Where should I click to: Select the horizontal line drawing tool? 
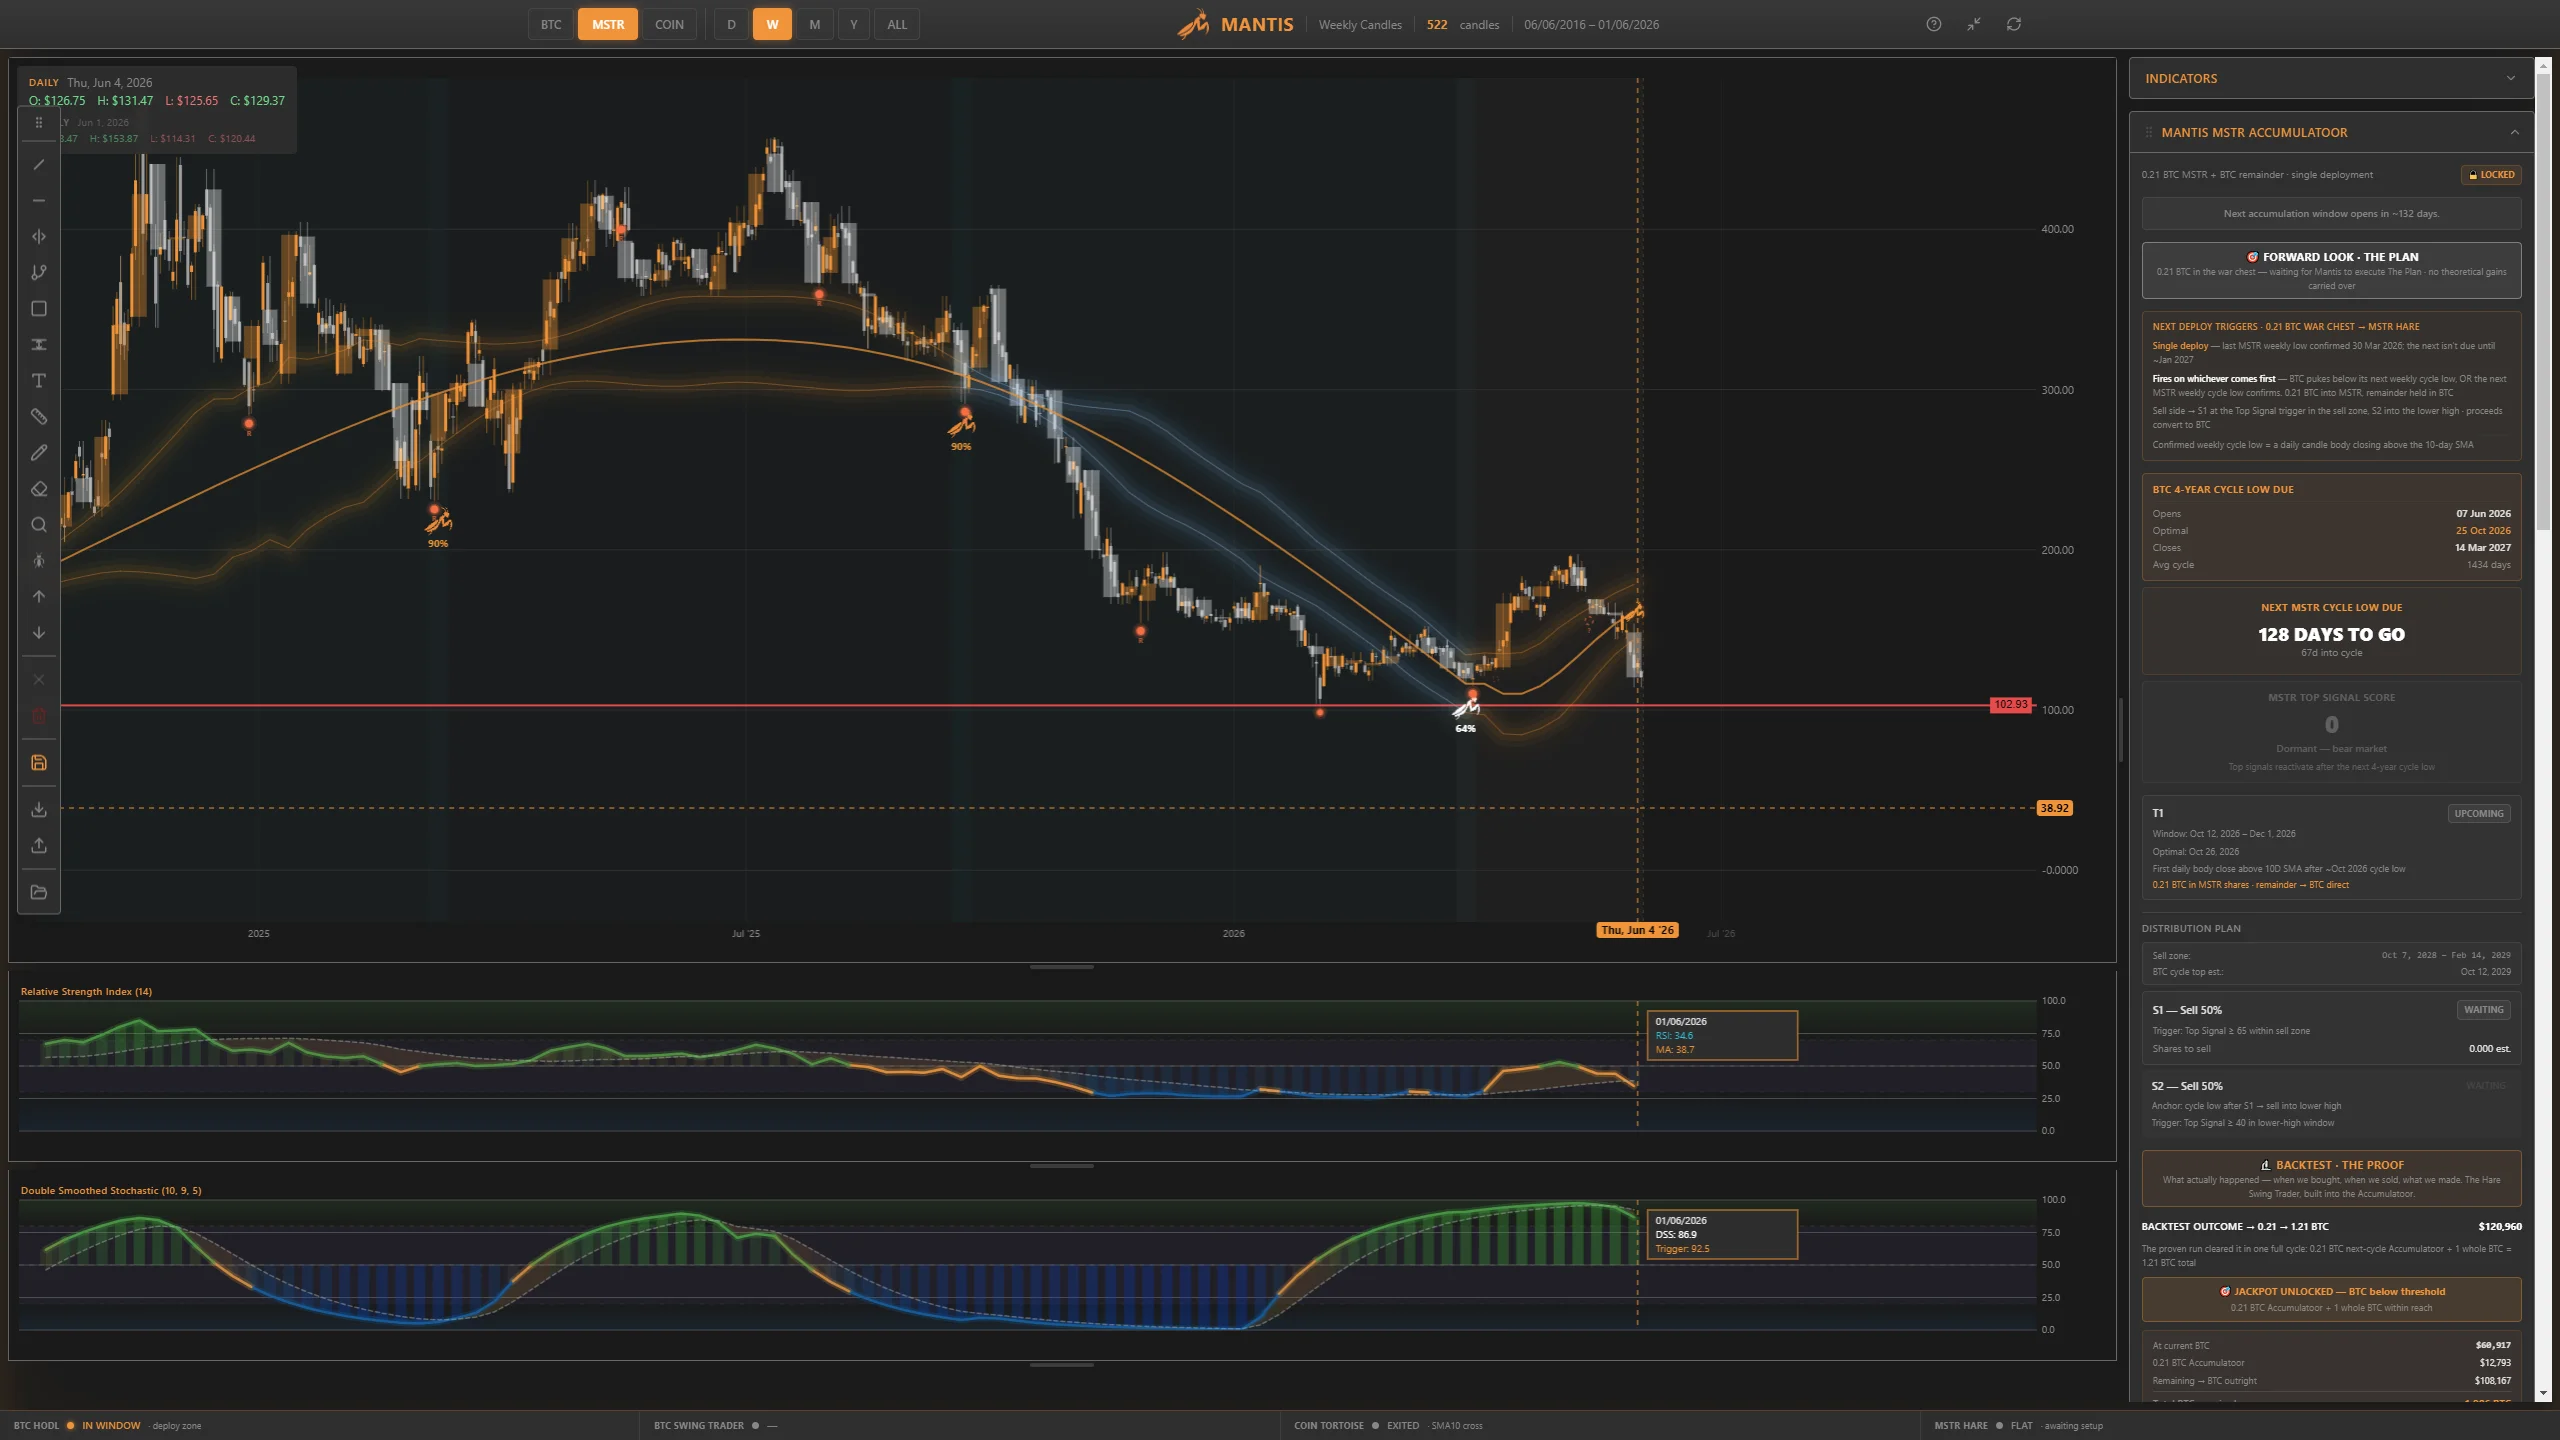pos(39,201)
